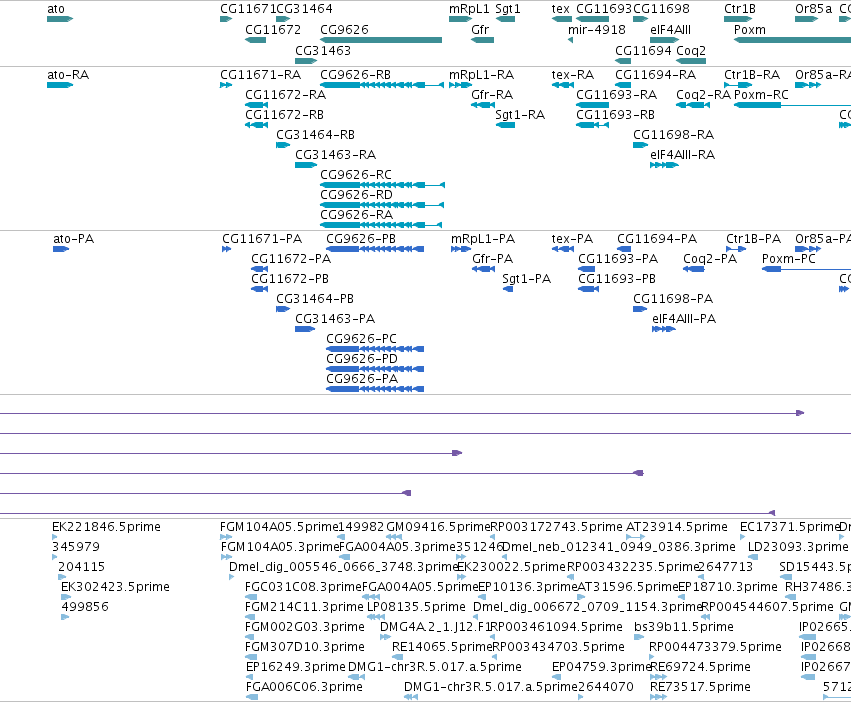Select the long CG9626 gene bar
This screenshot has height=702, width=851.
point(381,40)
